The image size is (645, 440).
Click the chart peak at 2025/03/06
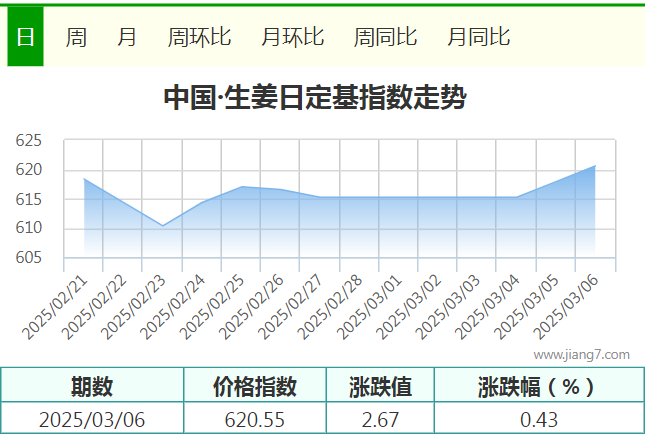pyautogui.click(x=596, y=166)
